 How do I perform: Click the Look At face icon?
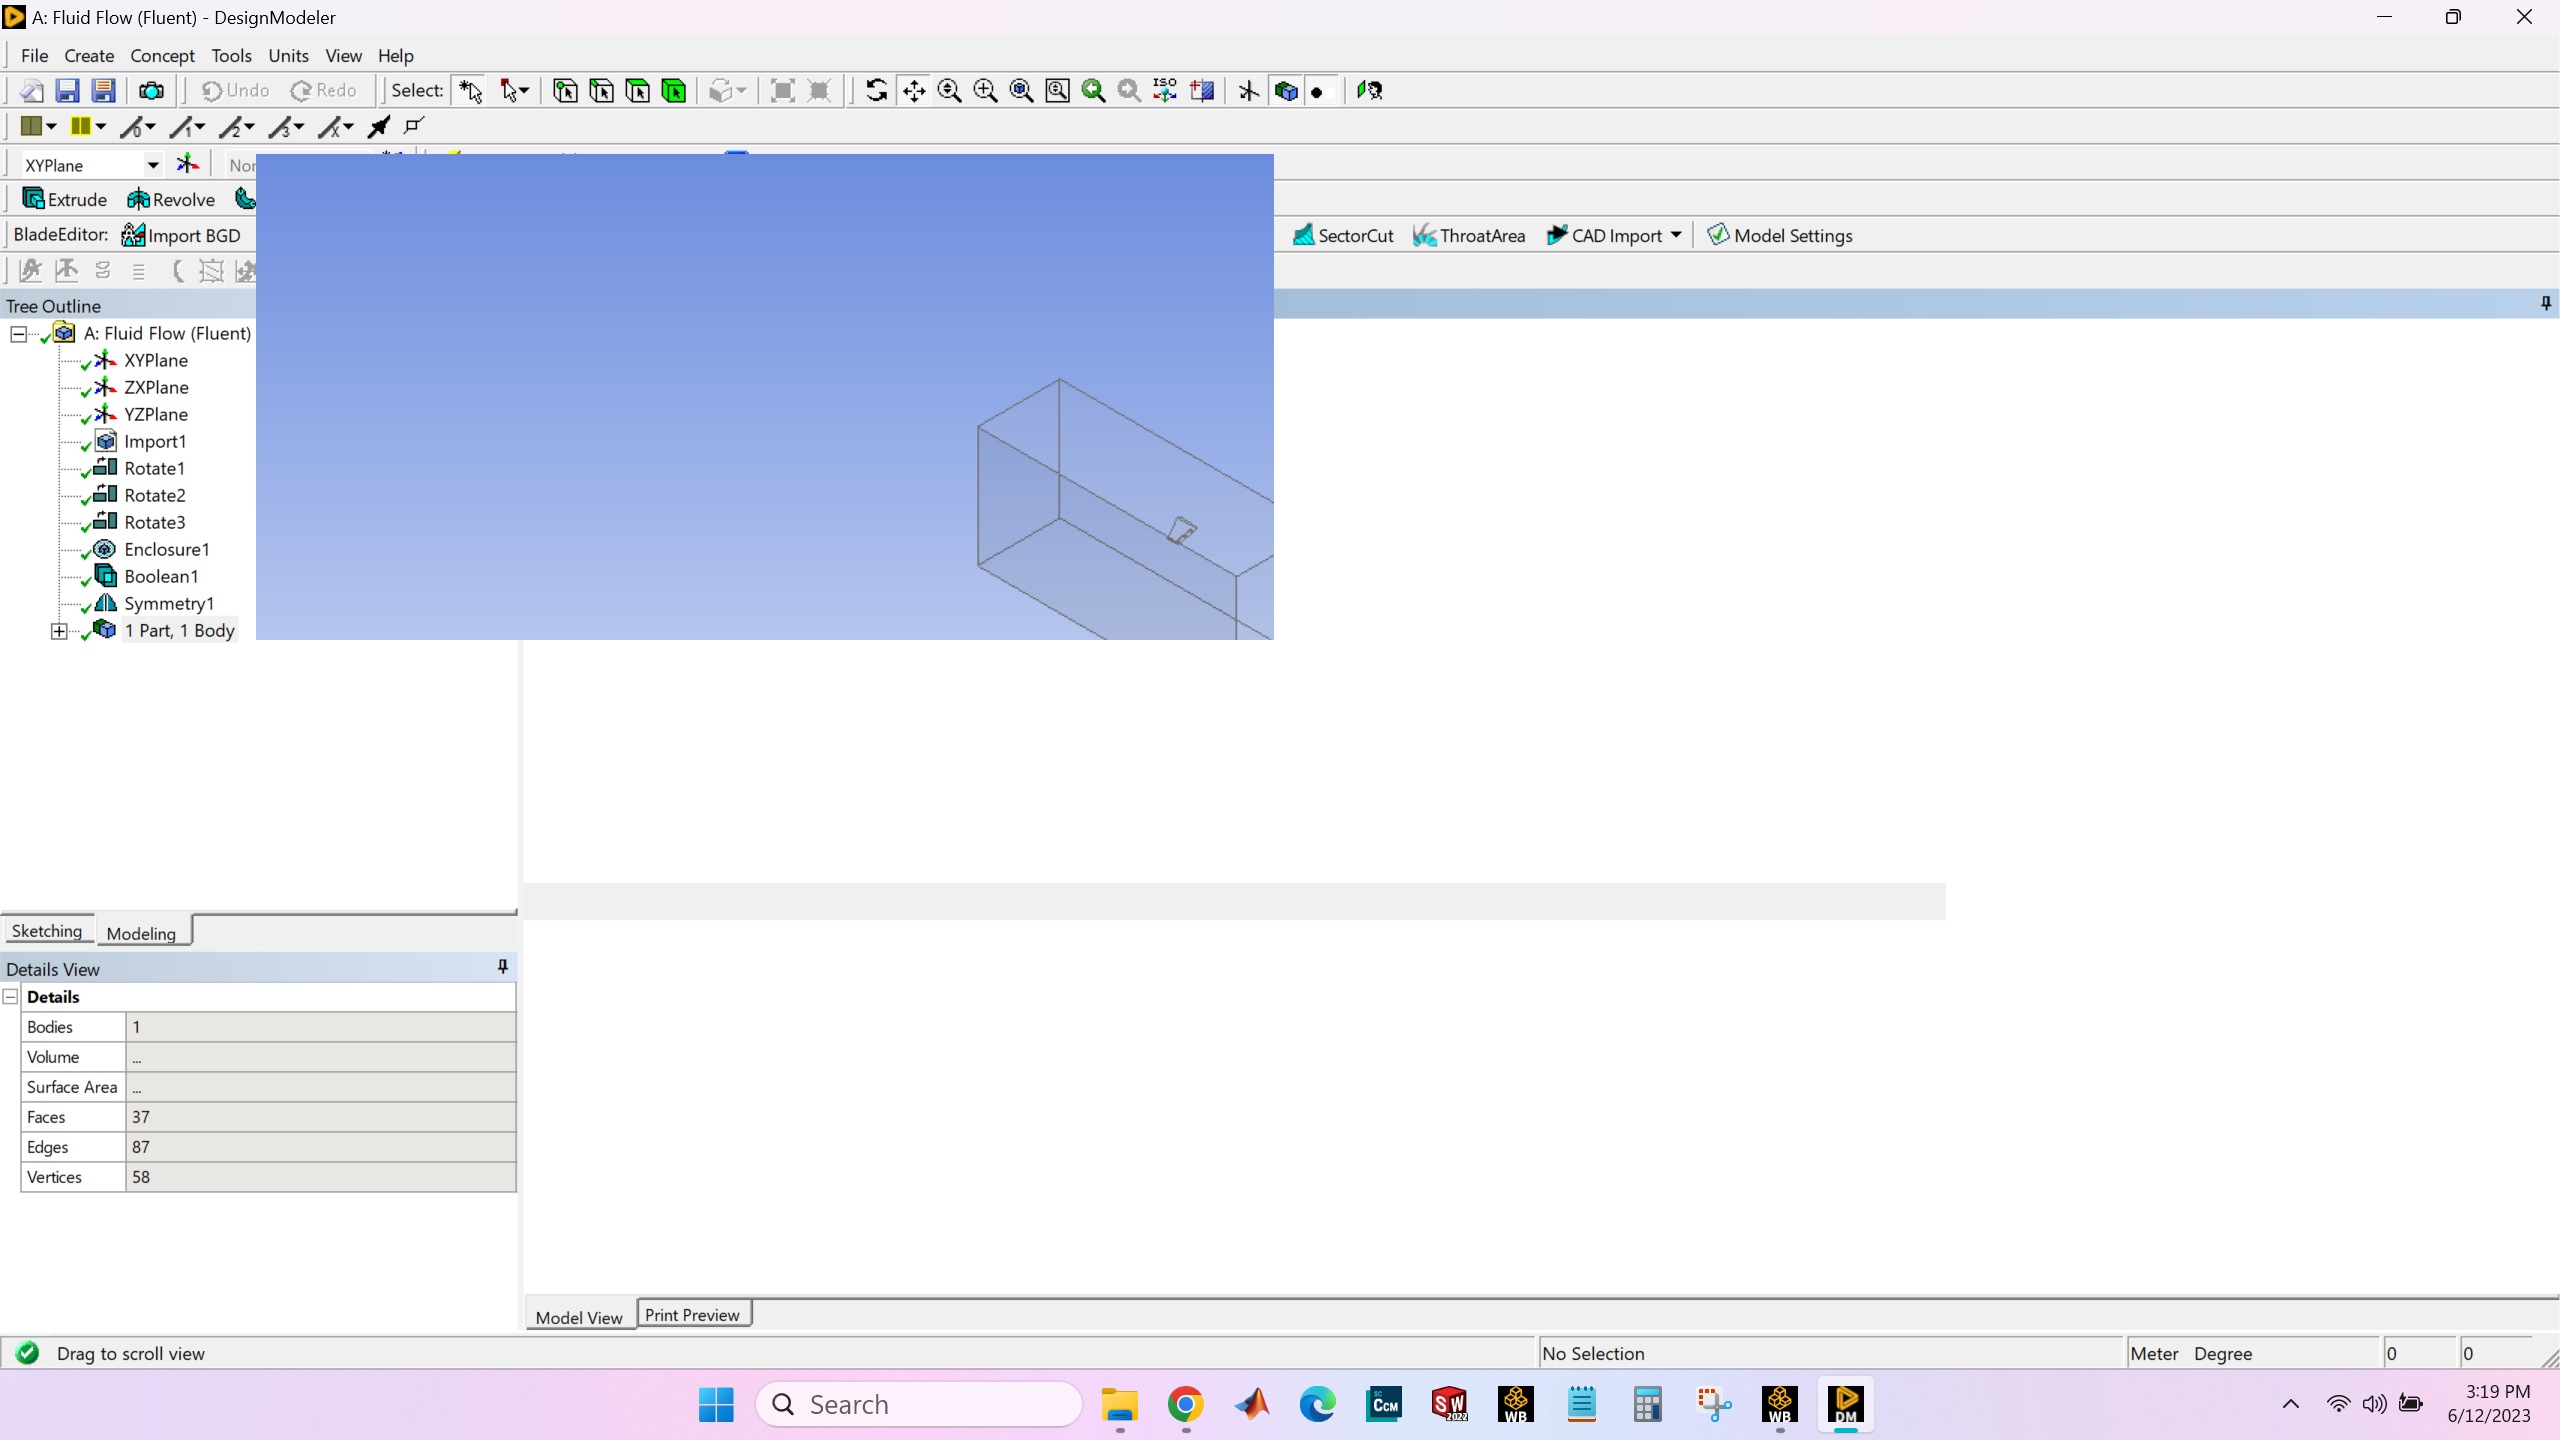(x=1202, y=91)
